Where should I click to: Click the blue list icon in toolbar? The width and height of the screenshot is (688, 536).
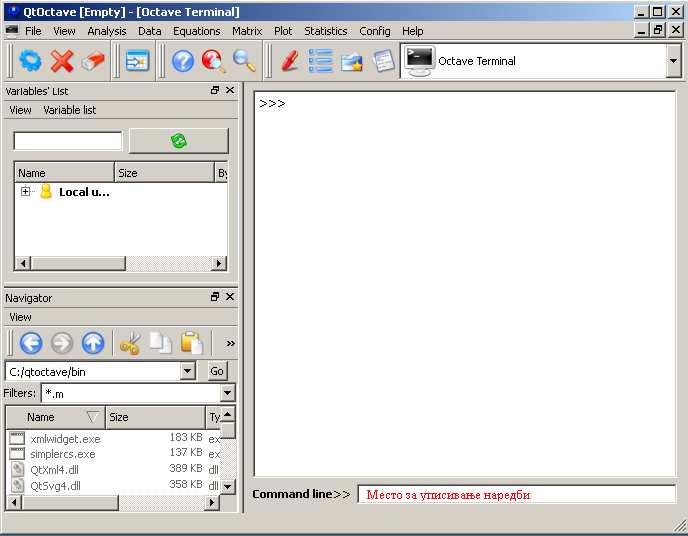click(320, 61)
